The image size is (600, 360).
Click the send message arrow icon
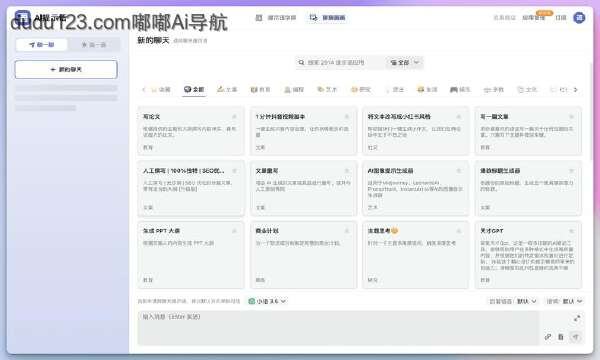575,337
